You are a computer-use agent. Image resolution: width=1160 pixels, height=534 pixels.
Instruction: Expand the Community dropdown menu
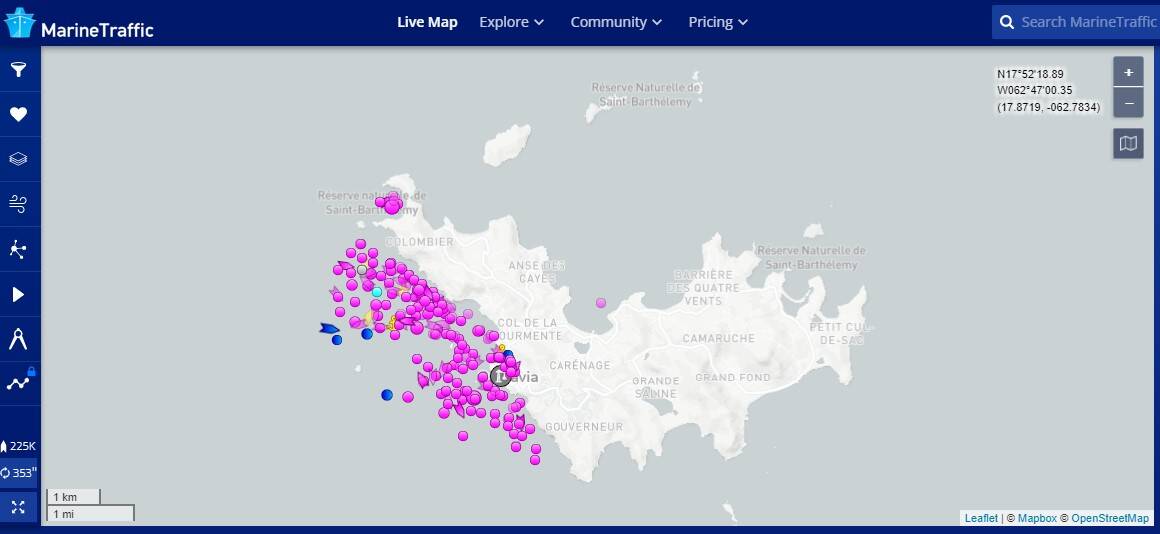tap(616, 22)
